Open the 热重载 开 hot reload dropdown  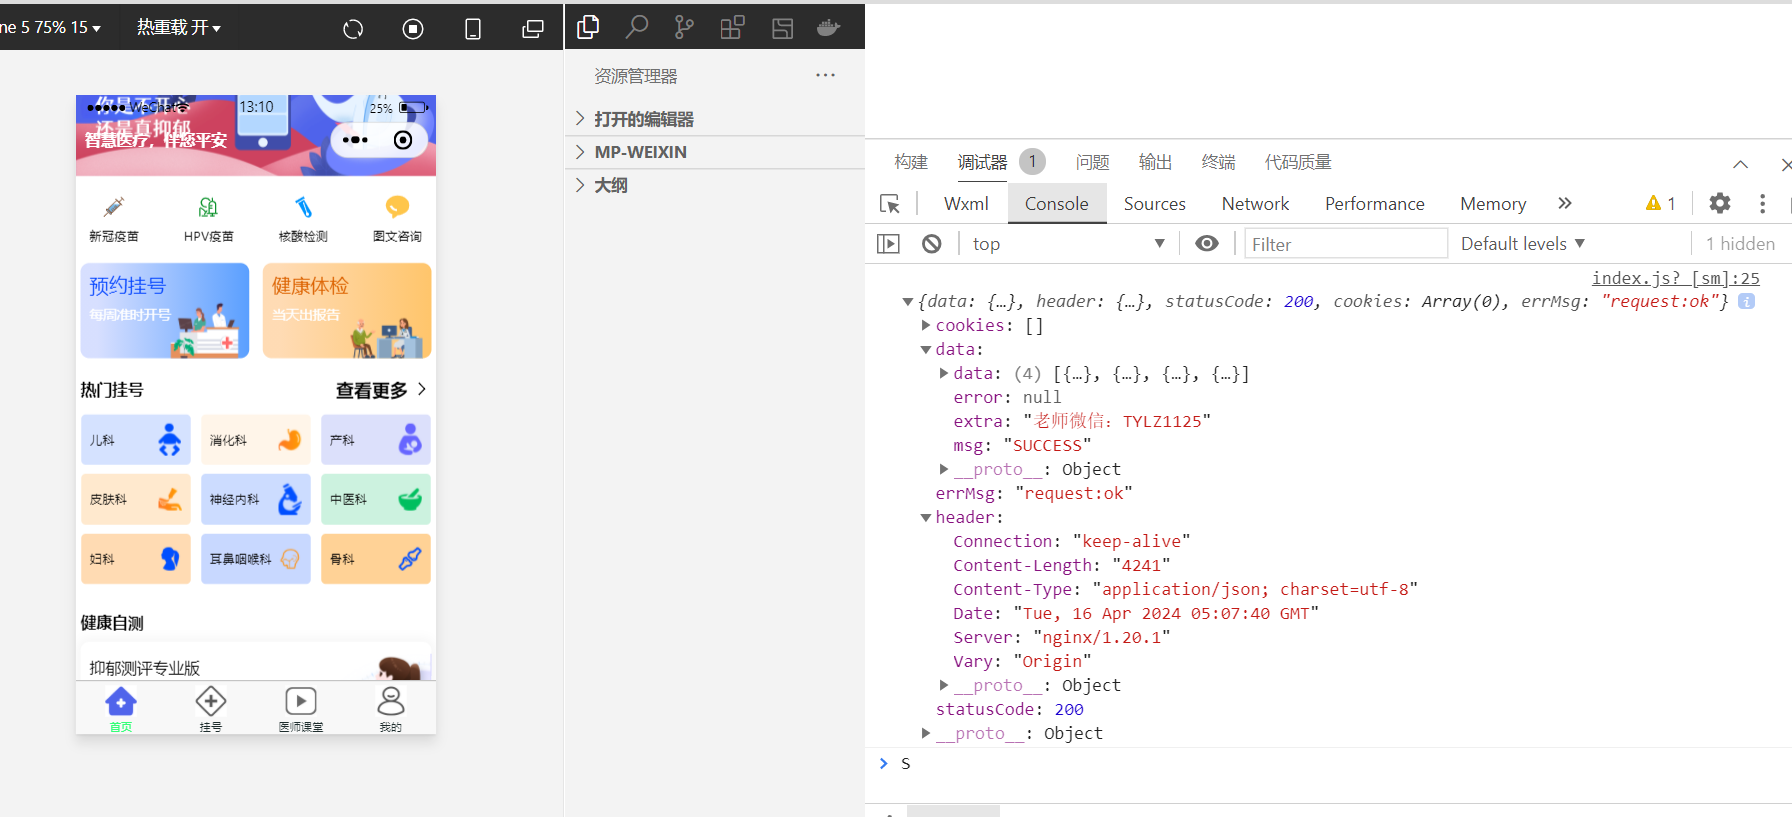click(179, 28)
